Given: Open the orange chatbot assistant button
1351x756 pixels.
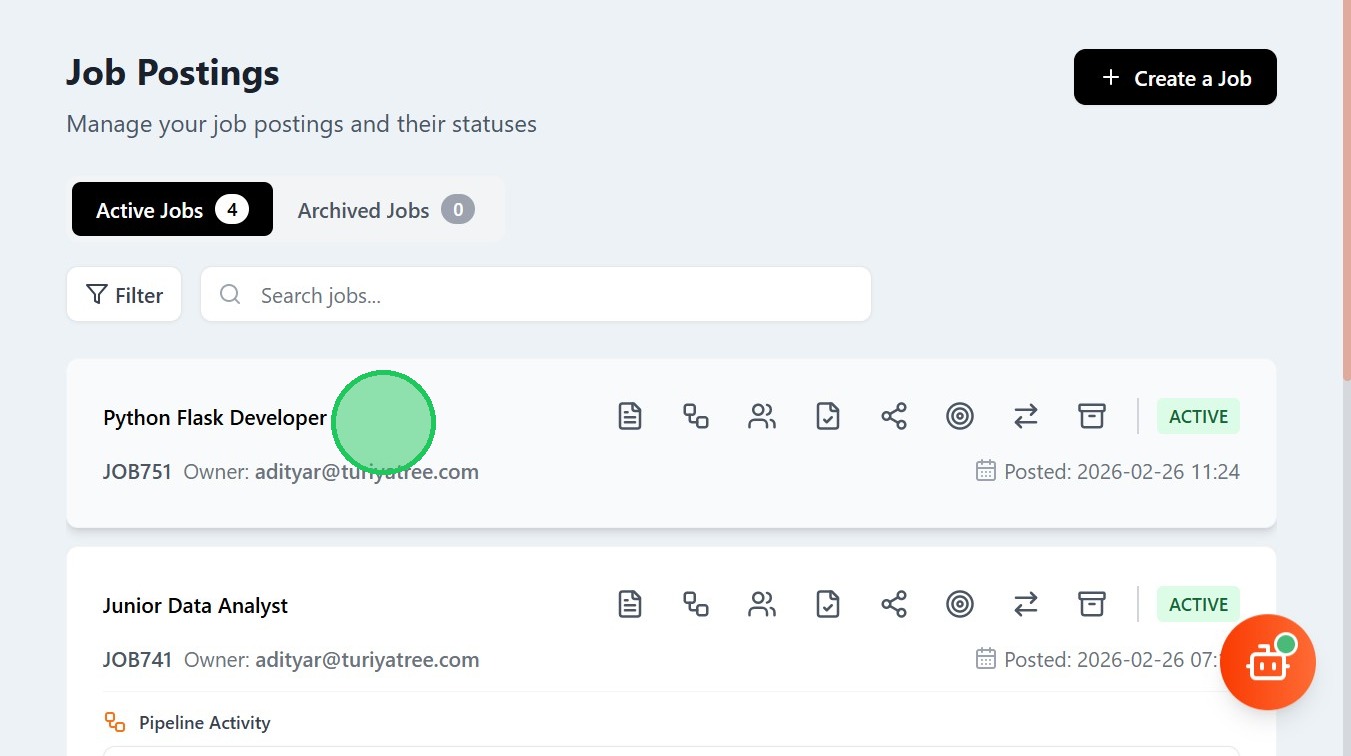Looking at the screenshot, I should [x=1267, y=662].
